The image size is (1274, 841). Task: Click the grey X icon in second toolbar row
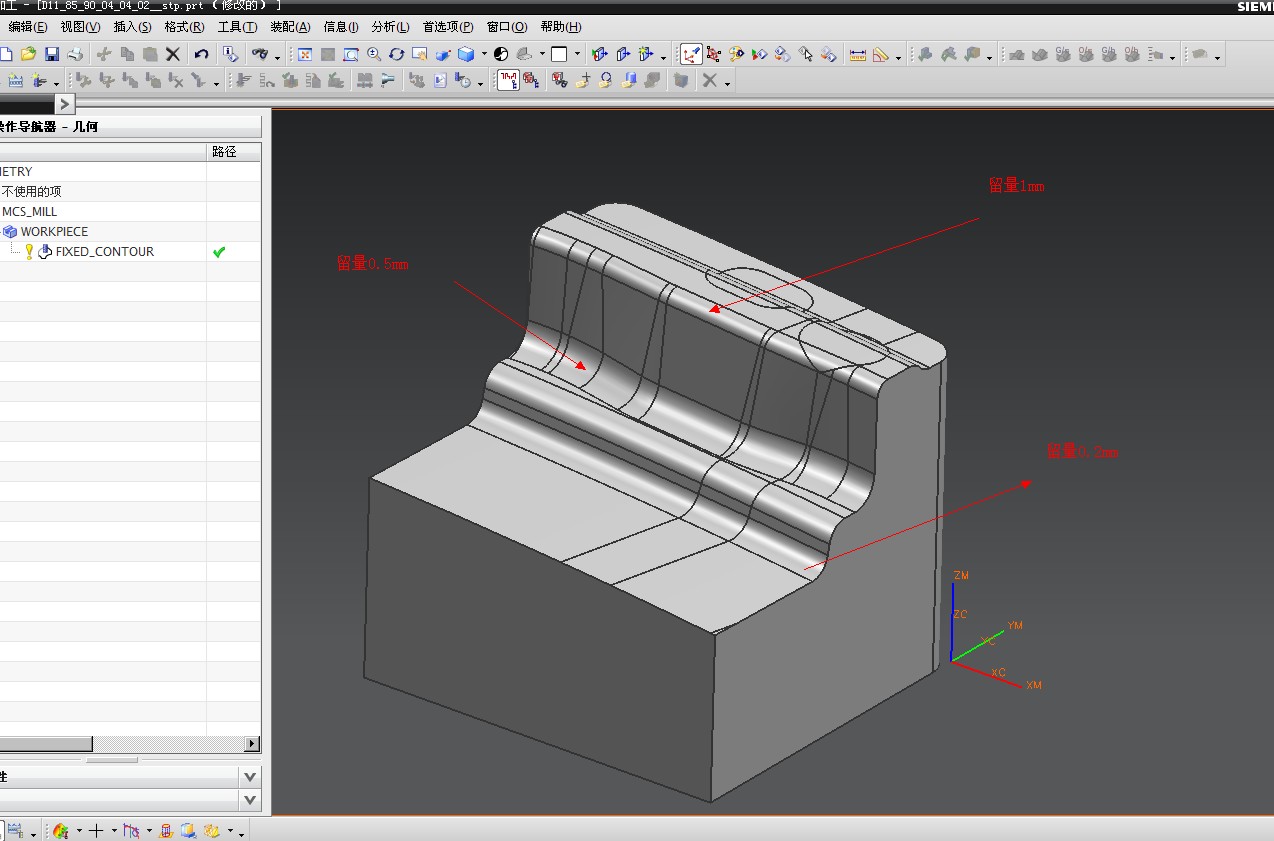709,81
